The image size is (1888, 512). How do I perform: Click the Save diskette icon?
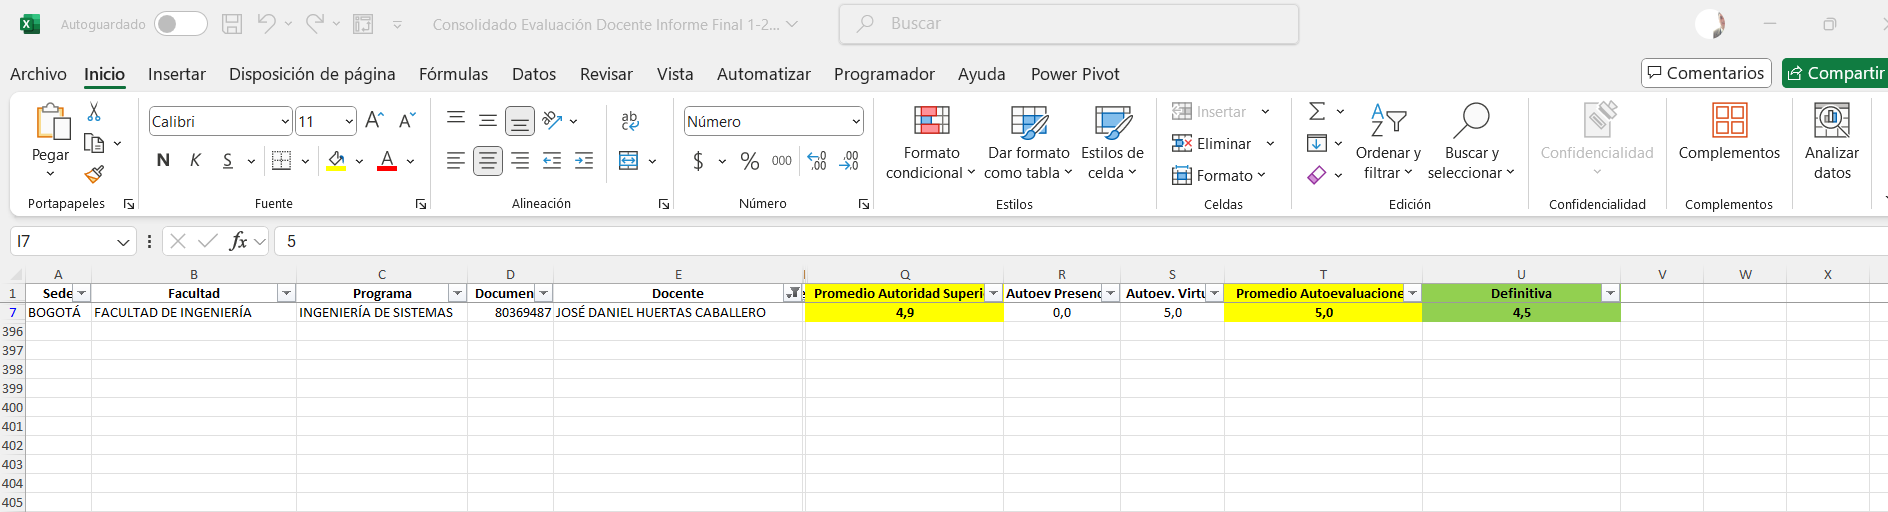232,24
